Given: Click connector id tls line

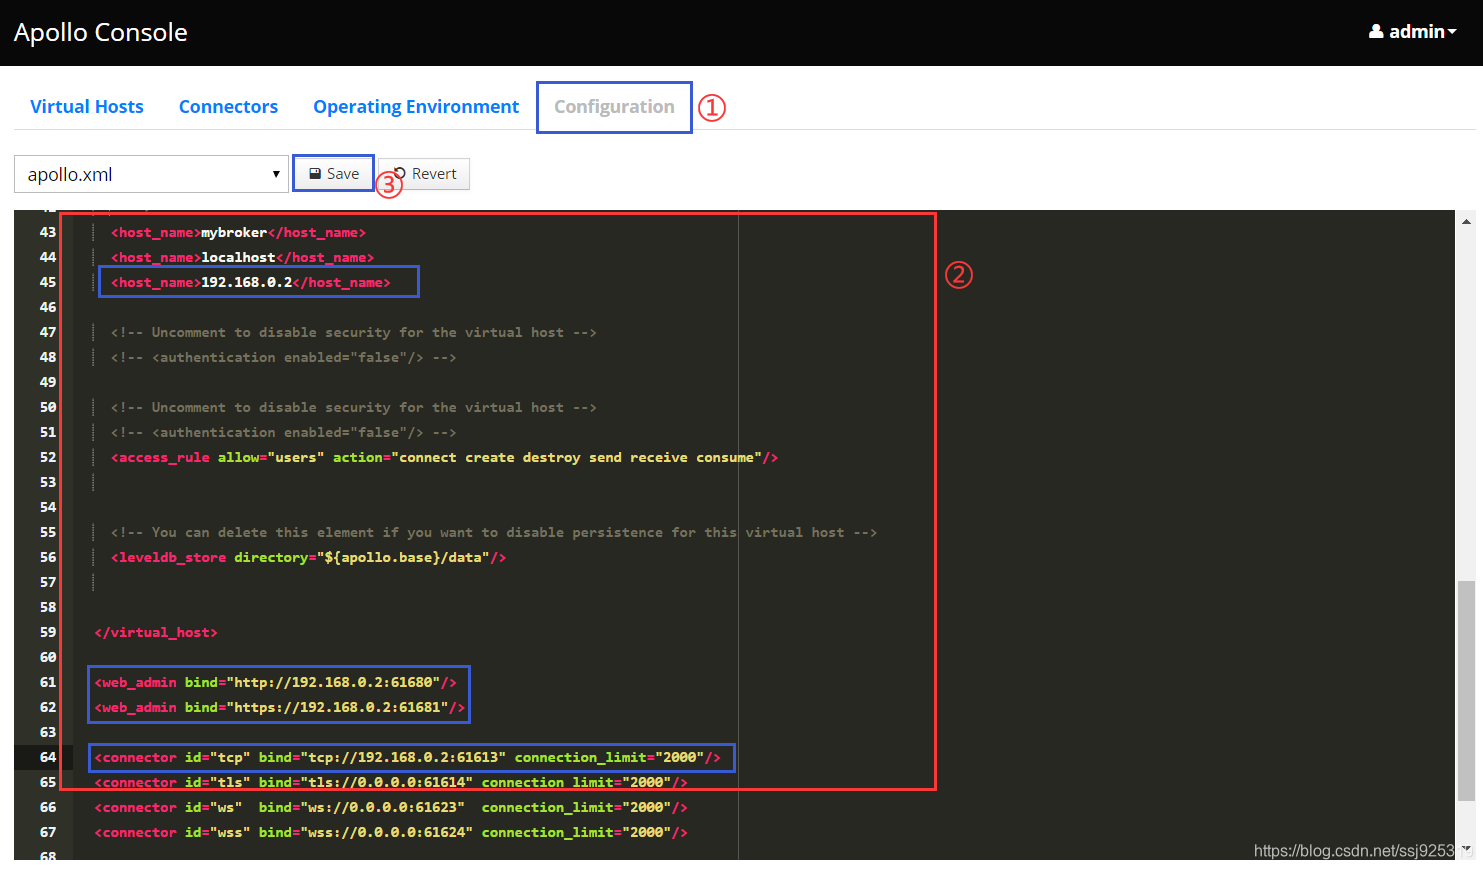Looking at the screenshot, I should pyautogui.click(x=391, y=782).
